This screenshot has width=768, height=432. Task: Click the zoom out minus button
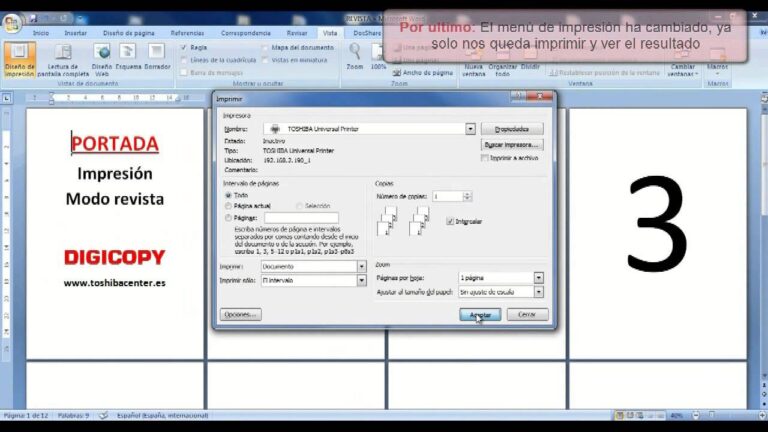(x=696, y=415)
